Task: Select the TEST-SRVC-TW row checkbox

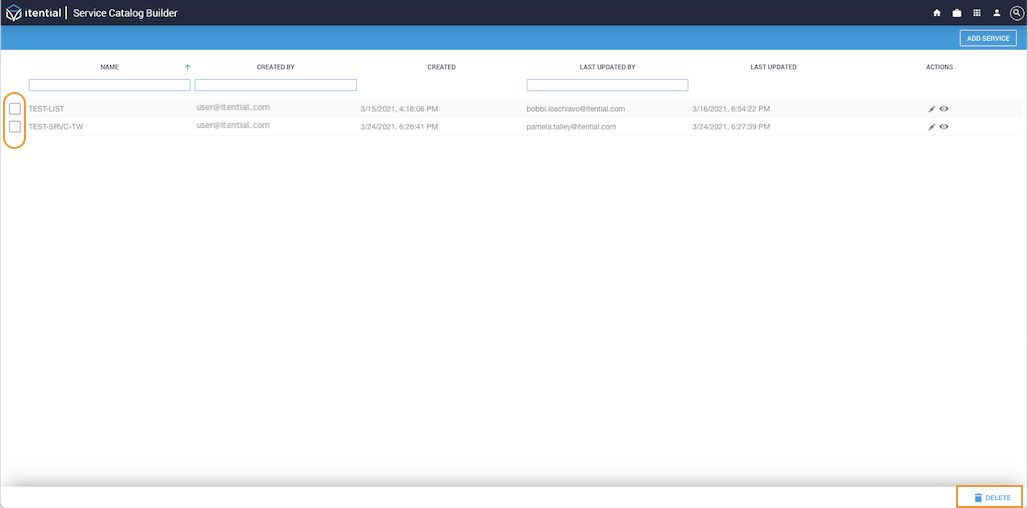Action: 15,127
